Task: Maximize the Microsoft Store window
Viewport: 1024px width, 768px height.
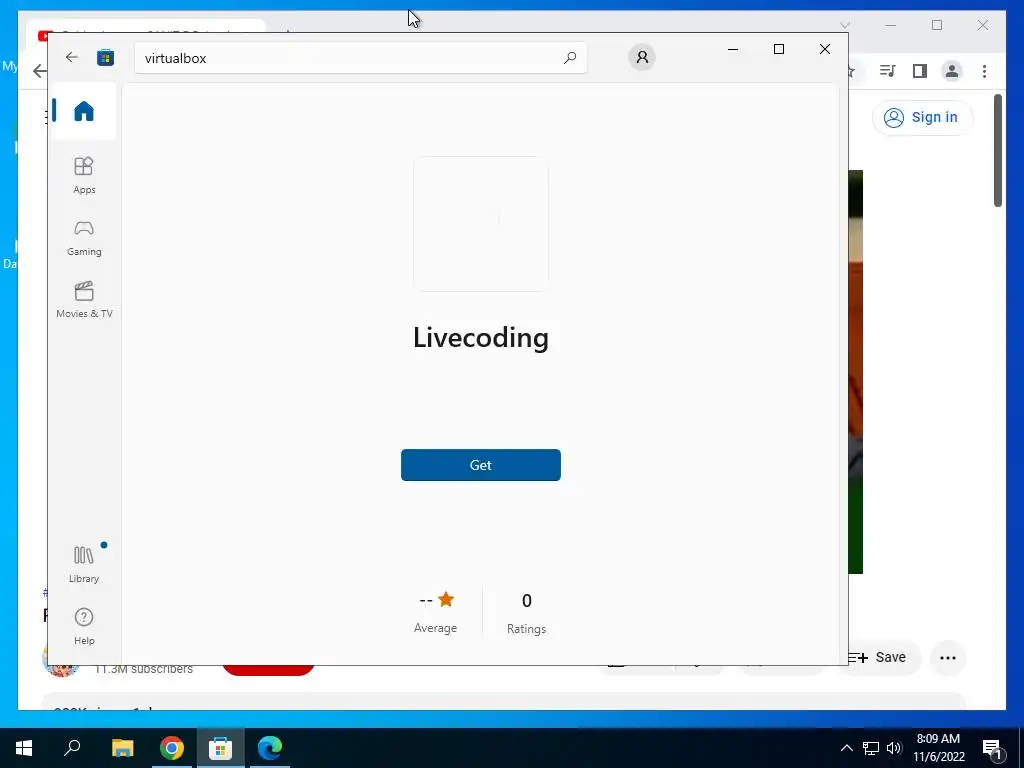Action: [x=778, y=49]
